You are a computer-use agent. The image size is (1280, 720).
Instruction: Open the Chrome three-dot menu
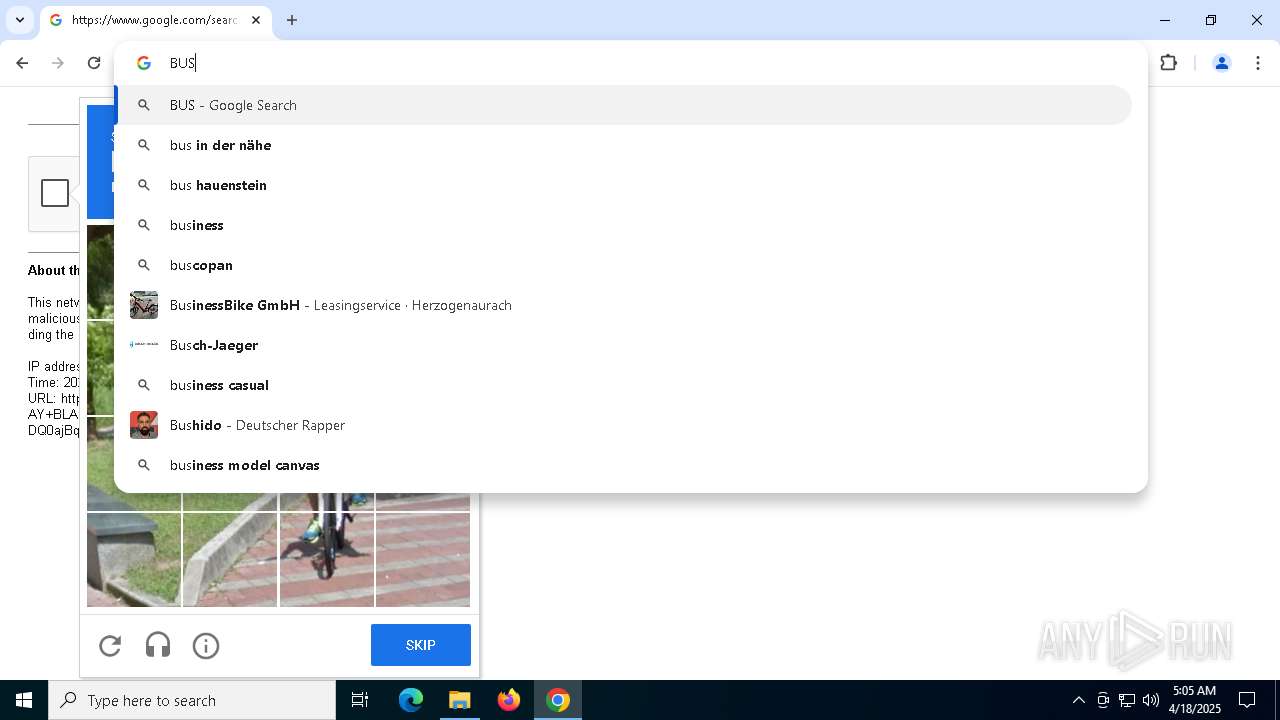[x=1256, y=63]
